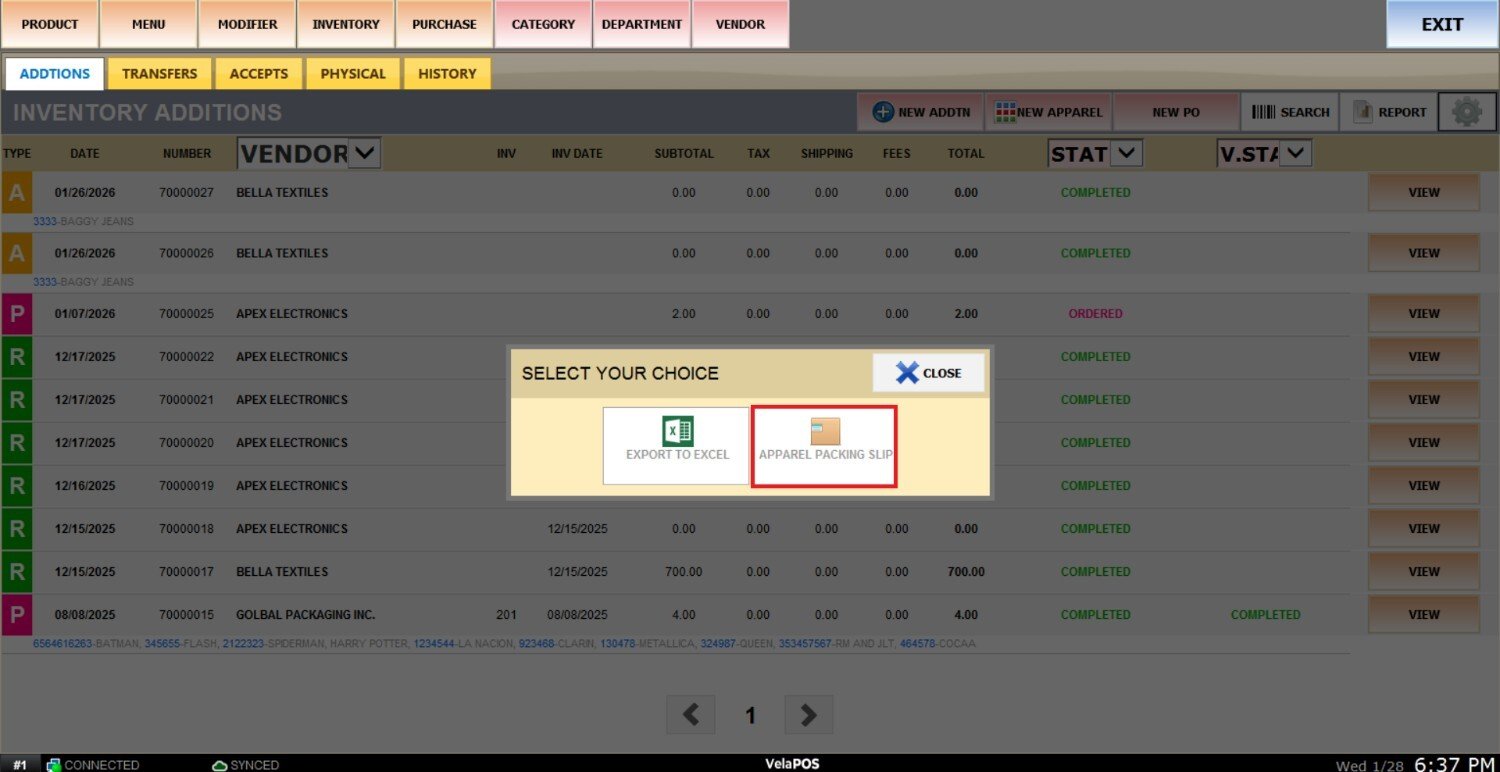Viewport: 1500px width, 772px height.
Task: Expand the Vendor filter dropdown
Action: click(x=364, y=153)
